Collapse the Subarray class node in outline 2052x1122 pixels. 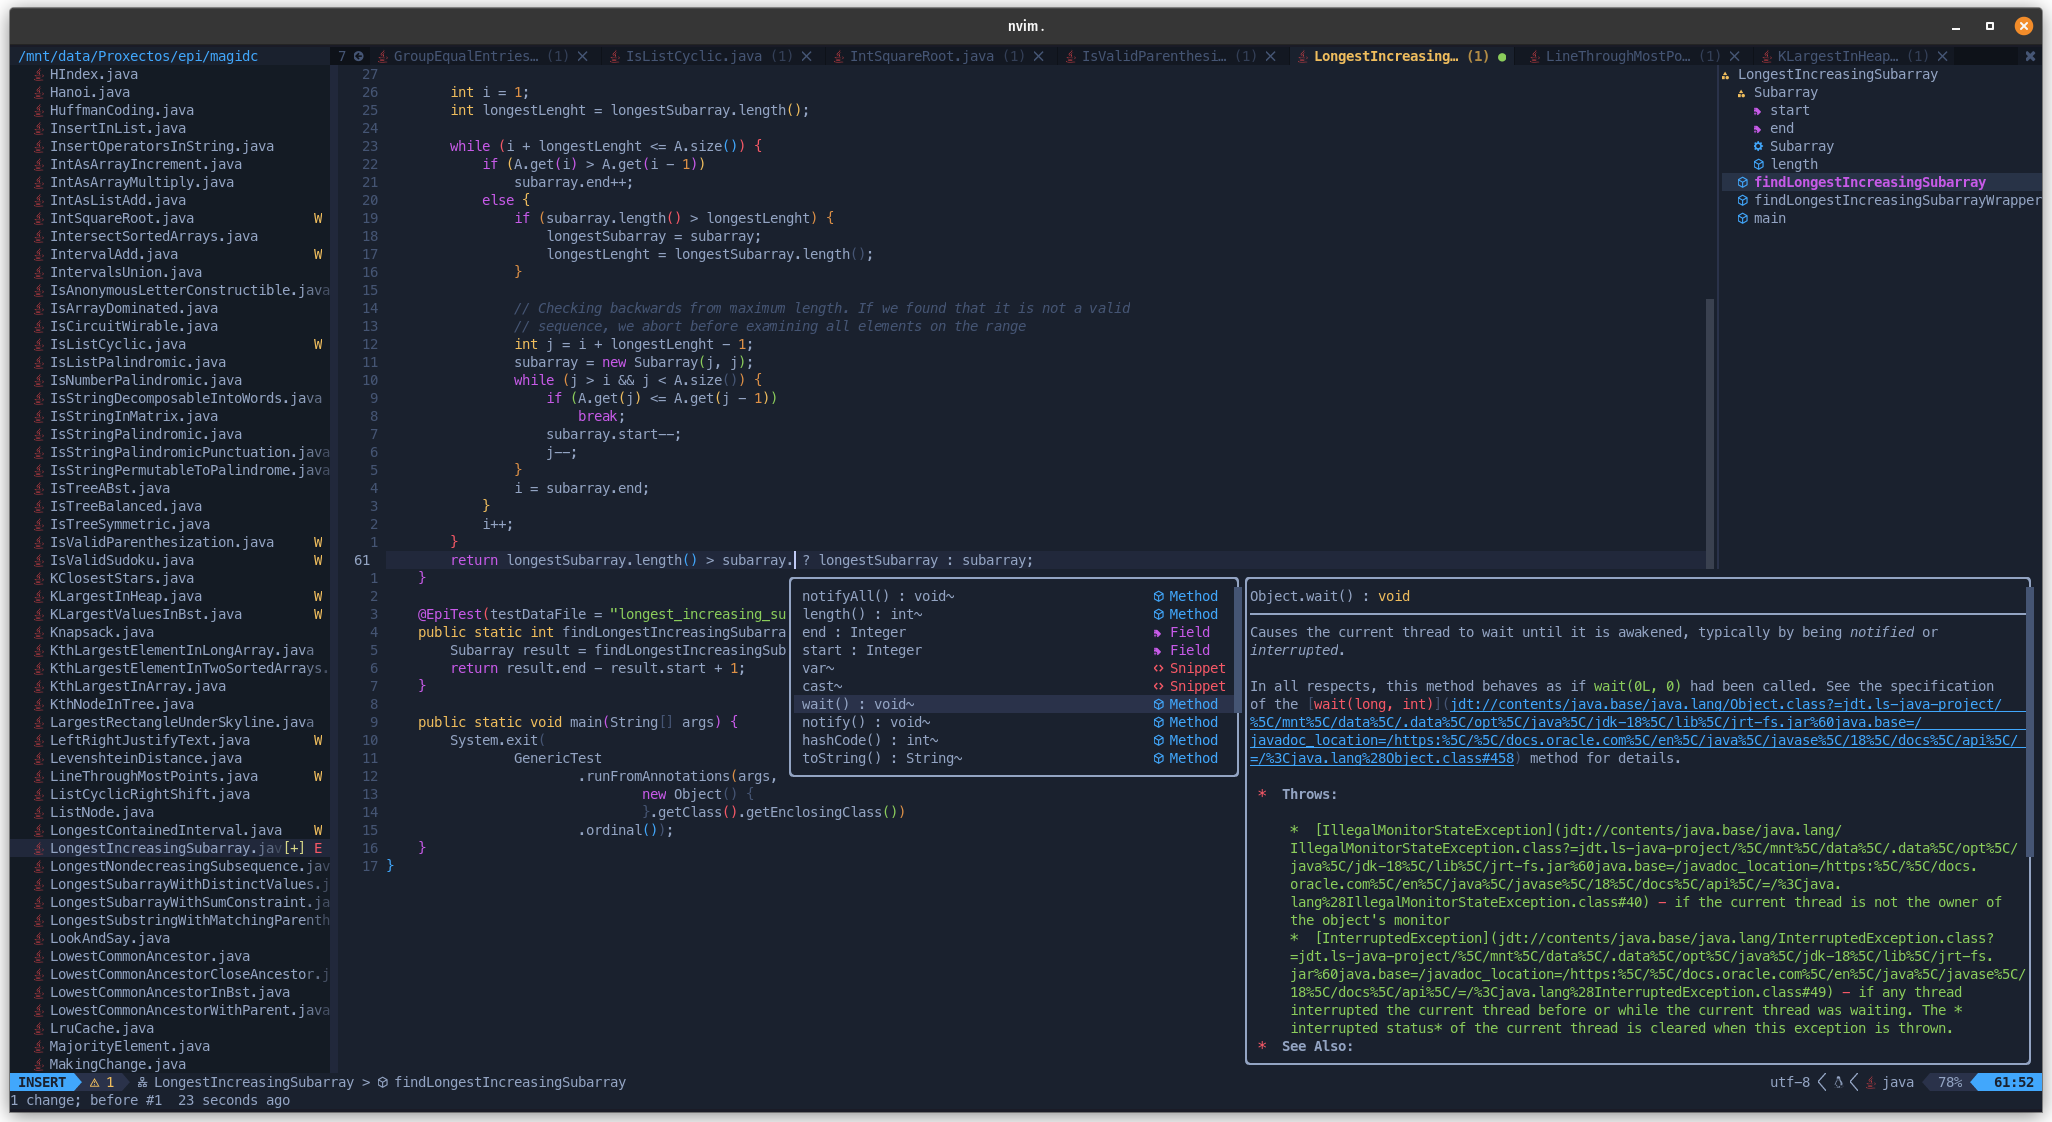pos(1741,93)
